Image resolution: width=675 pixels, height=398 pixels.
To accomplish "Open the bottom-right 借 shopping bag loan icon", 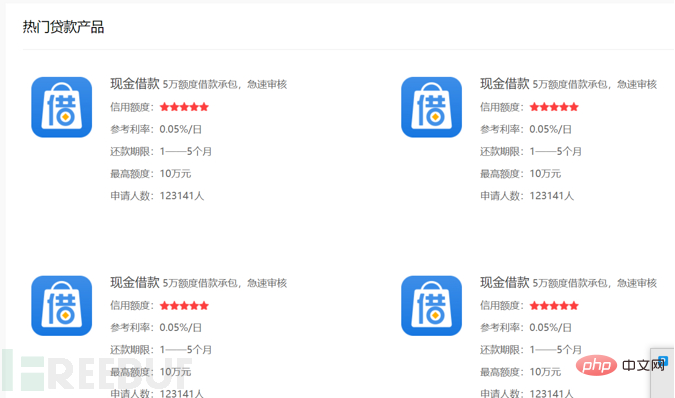I will tap(431, 305).
